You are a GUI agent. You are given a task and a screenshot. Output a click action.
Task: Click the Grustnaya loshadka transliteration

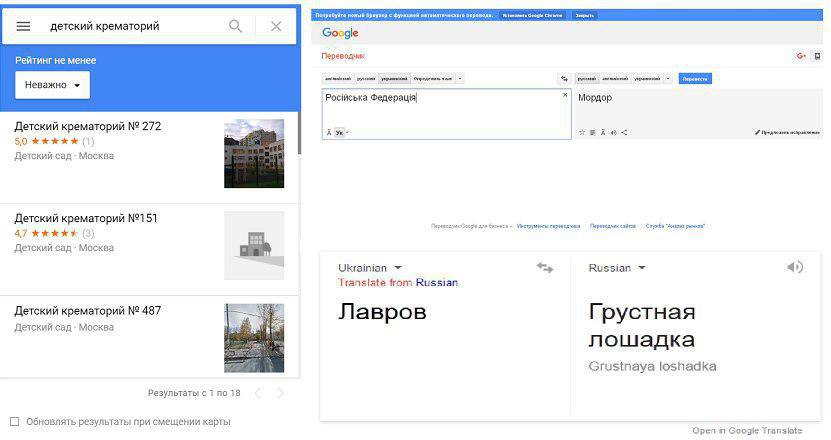coord(652,366)
